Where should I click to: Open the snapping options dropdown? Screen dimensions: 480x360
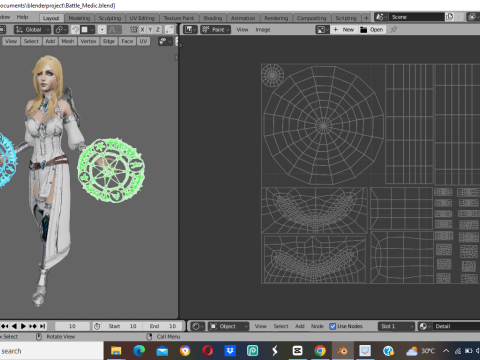tap(88, 30)
